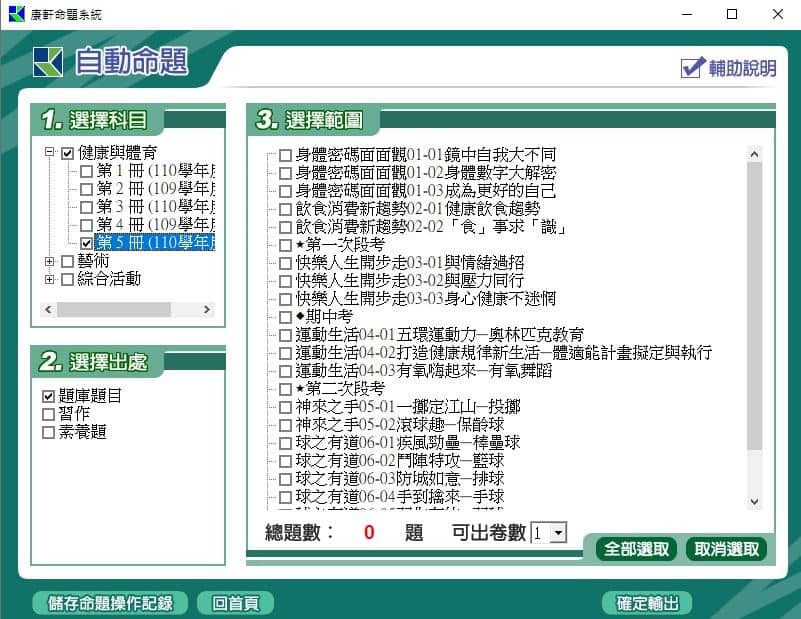Check ★第二次段考 checkbox
Viewport: 801px width, 619px height.
click(286, 389)
